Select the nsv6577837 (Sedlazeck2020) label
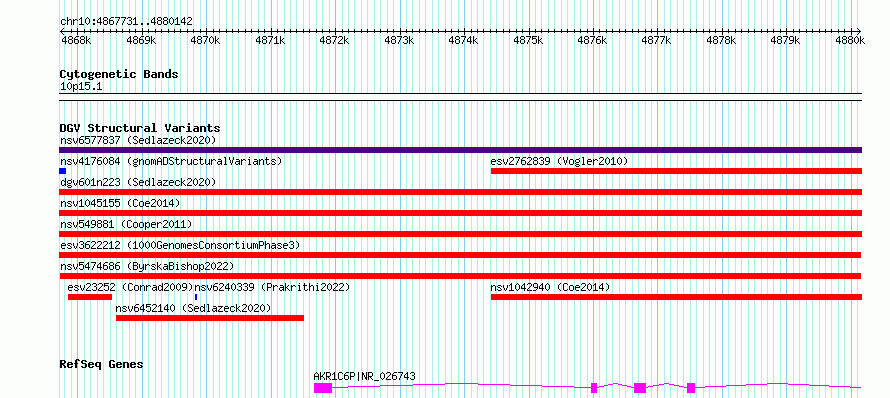The image size is (890, 398). (138, 140)
